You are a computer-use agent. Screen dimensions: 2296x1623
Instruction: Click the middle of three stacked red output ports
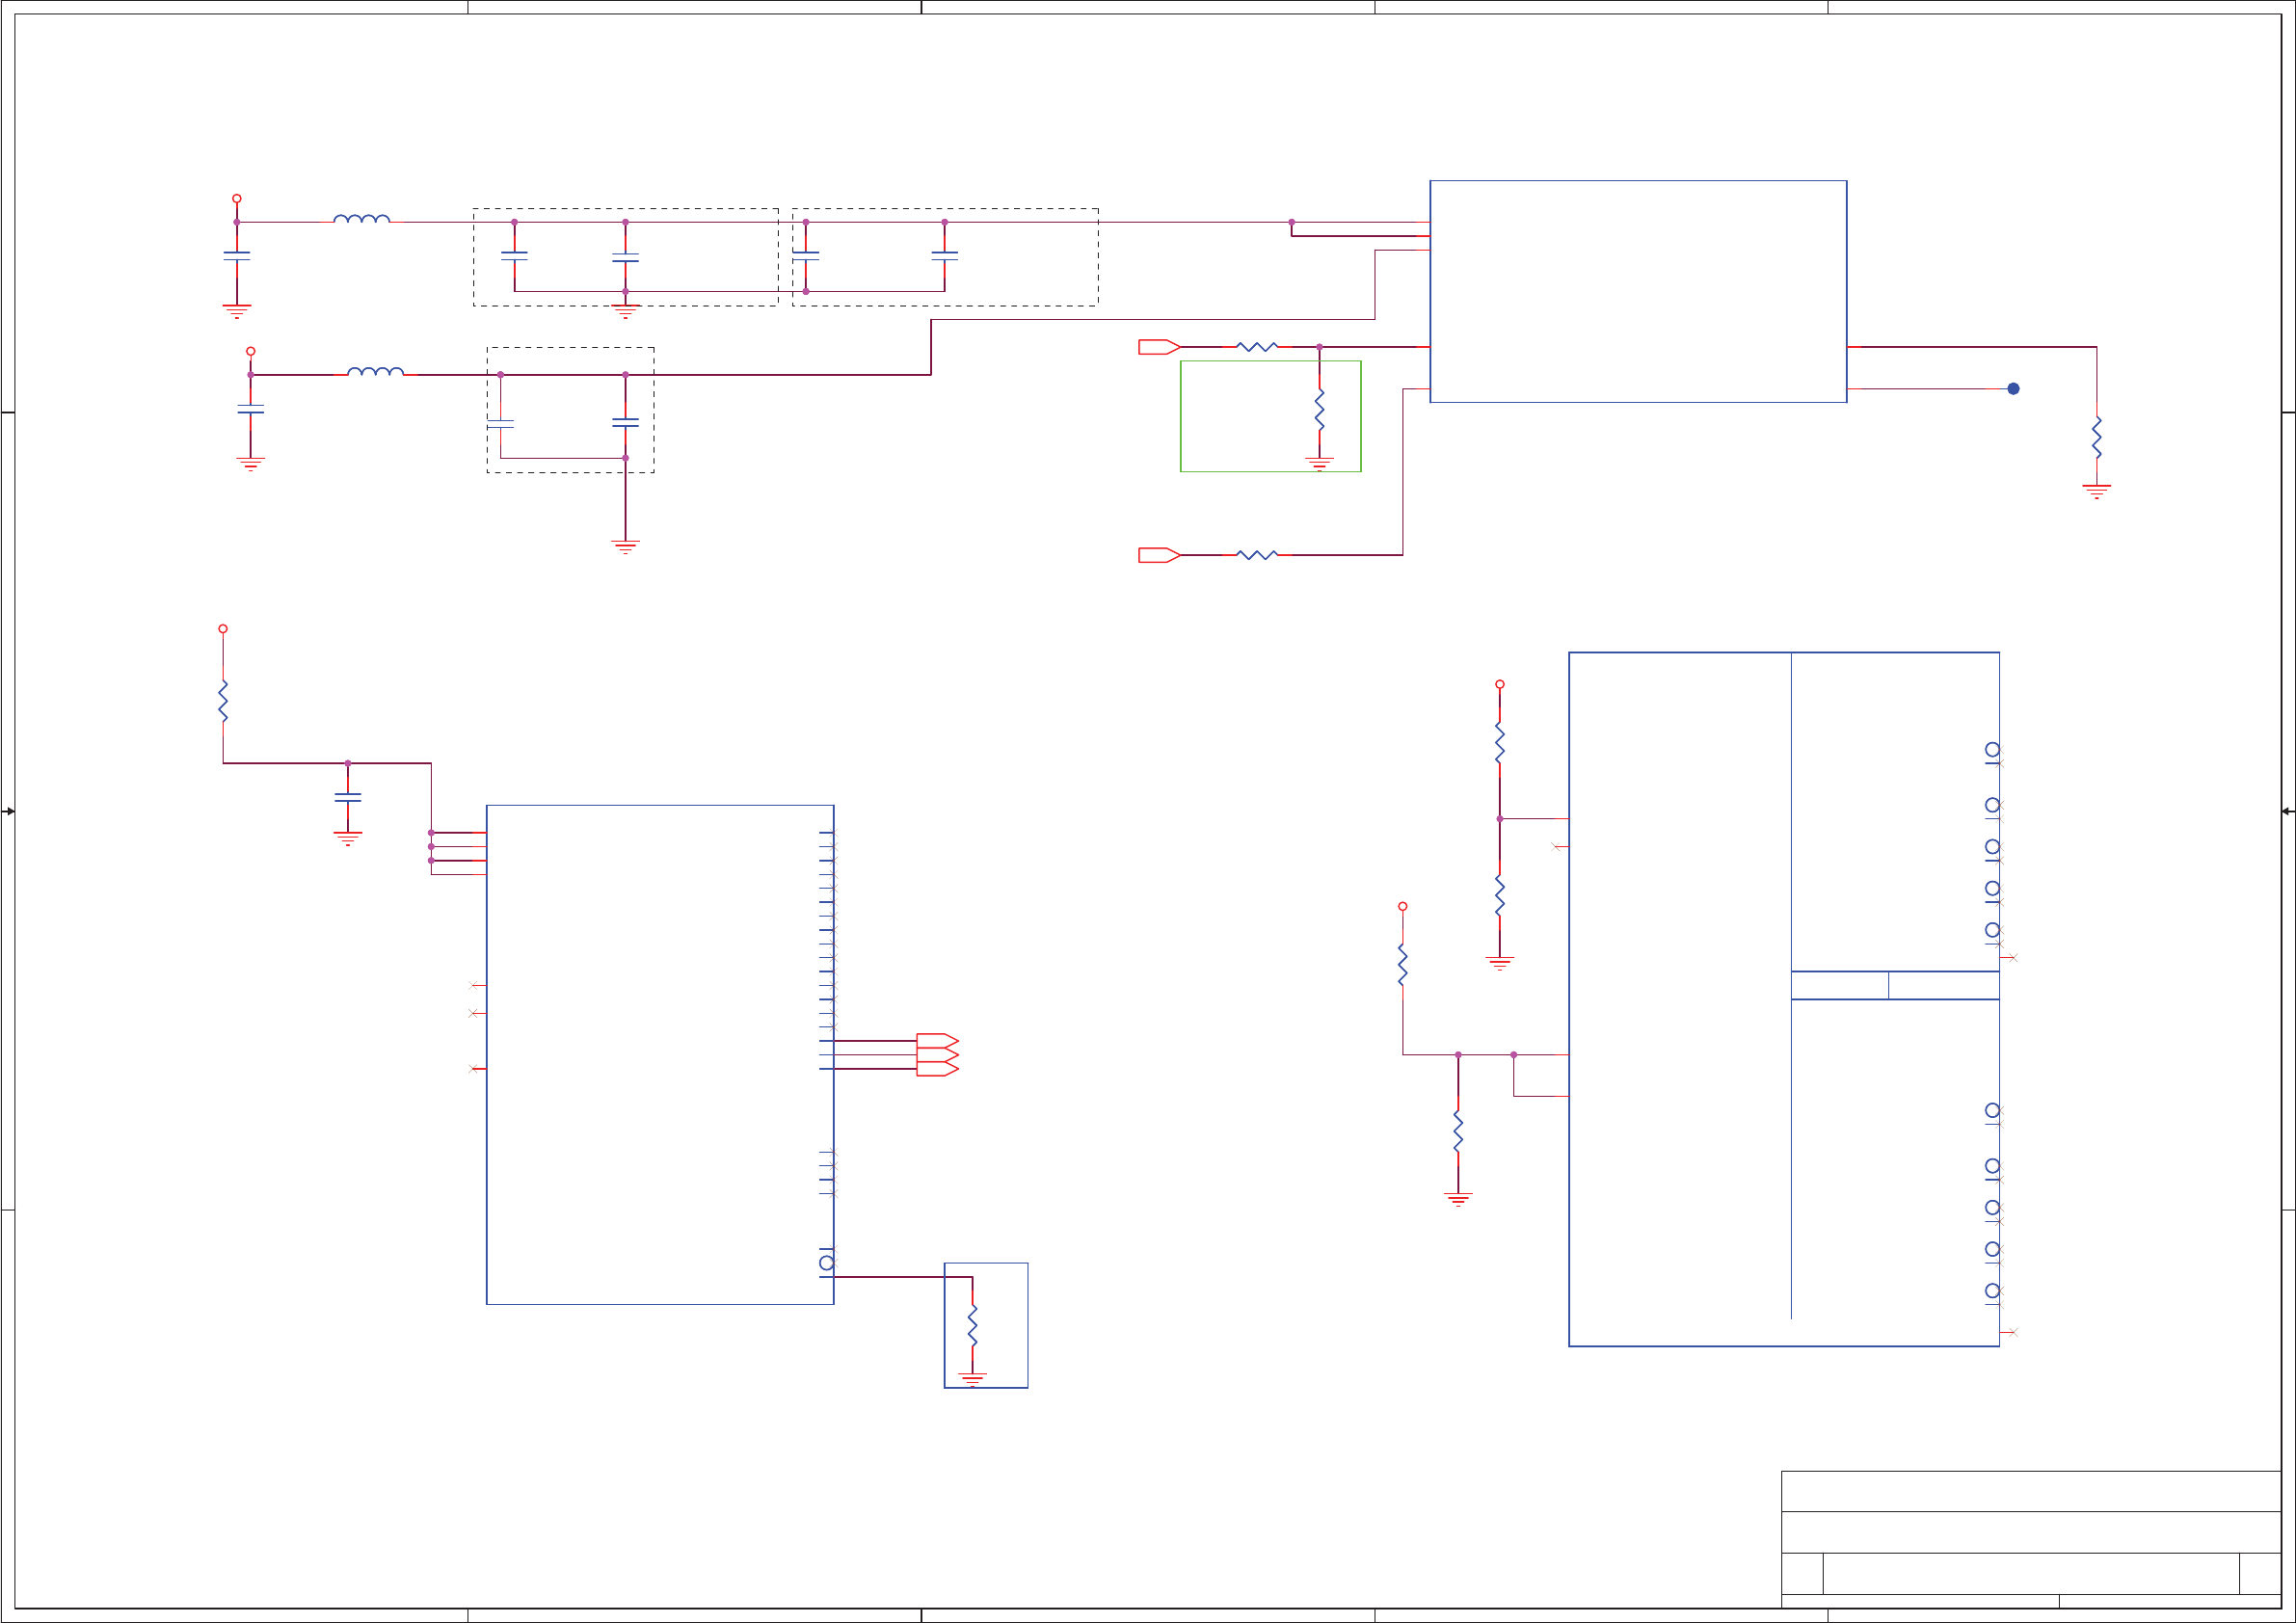tap(937, 1055)
